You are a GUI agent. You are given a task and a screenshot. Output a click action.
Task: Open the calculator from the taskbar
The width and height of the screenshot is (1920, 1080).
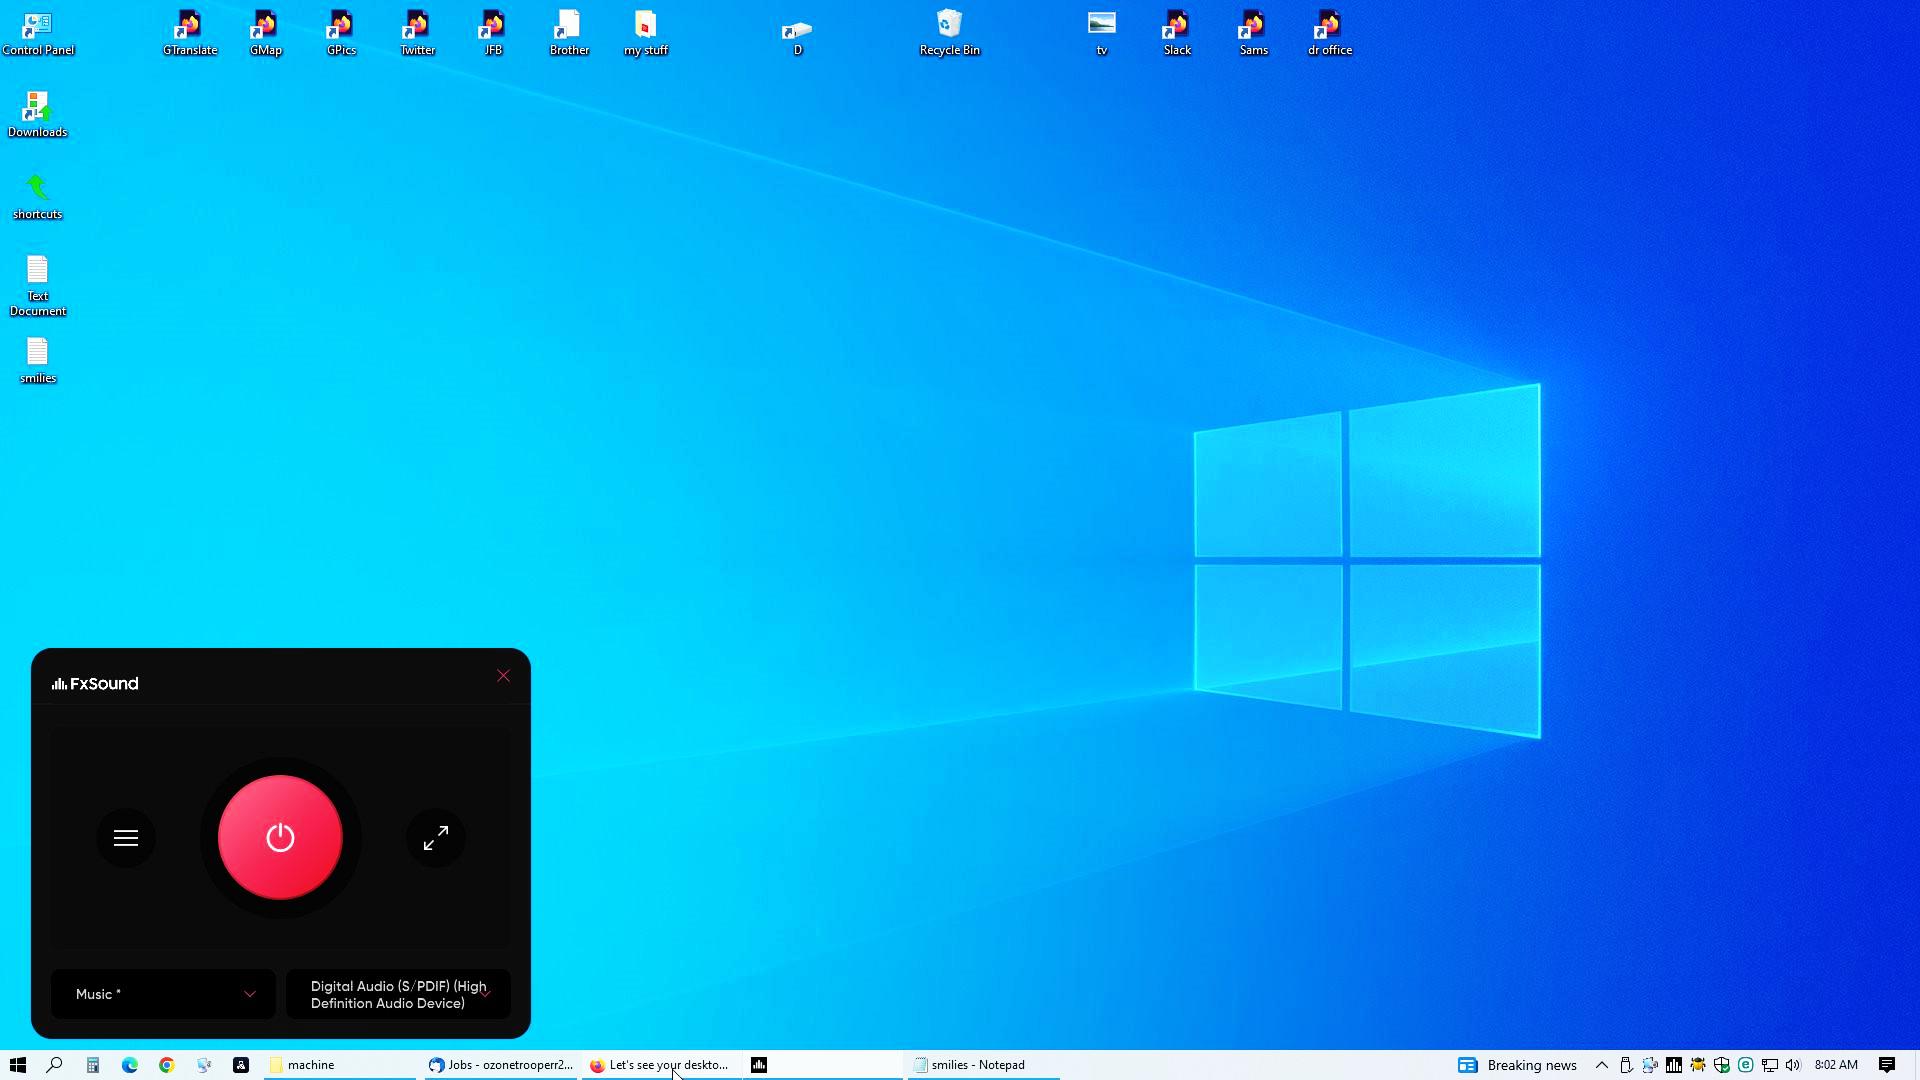coord(92,1065)
